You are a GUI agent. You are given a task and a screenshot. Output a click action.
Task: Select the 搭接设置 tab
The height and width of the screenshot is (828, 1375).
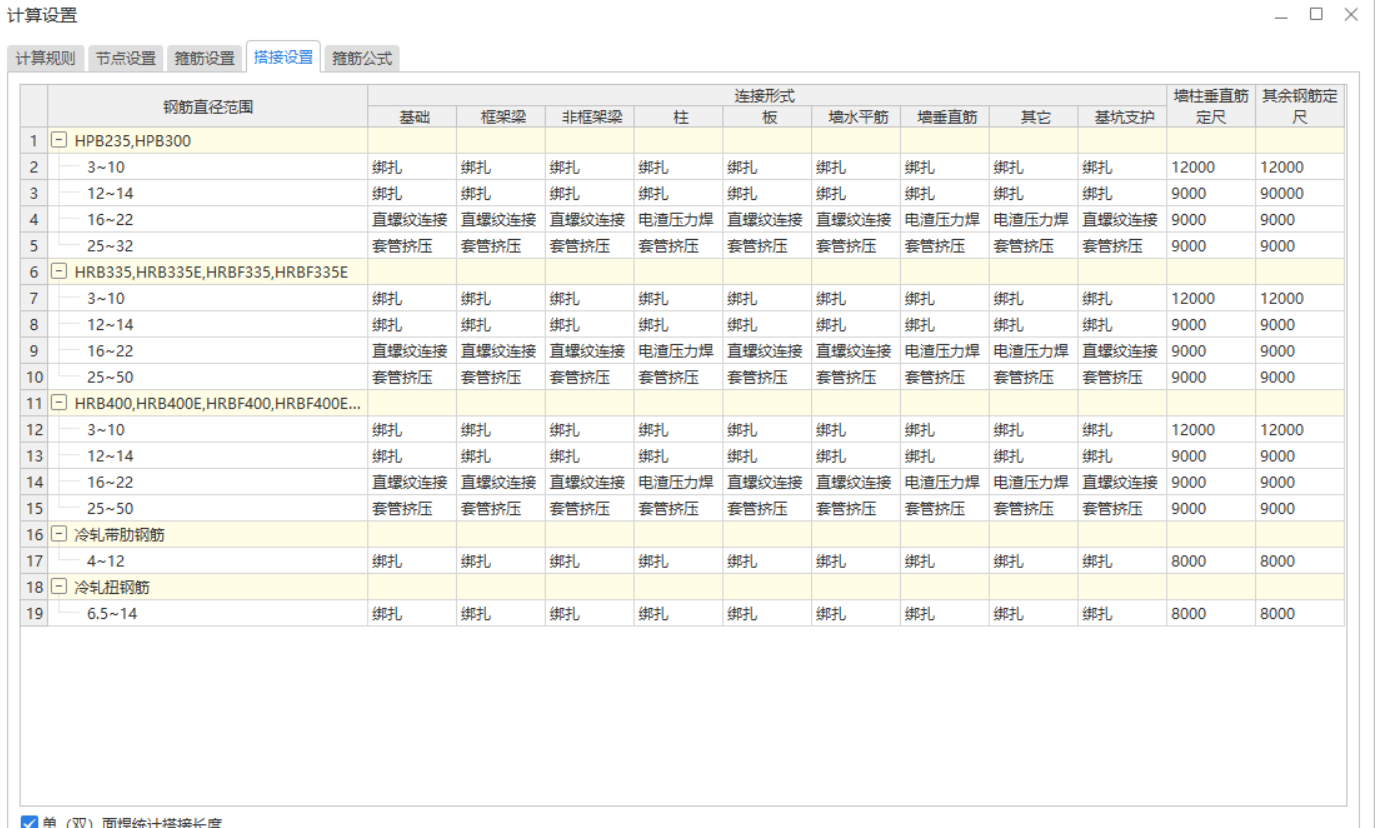point(284,57)
